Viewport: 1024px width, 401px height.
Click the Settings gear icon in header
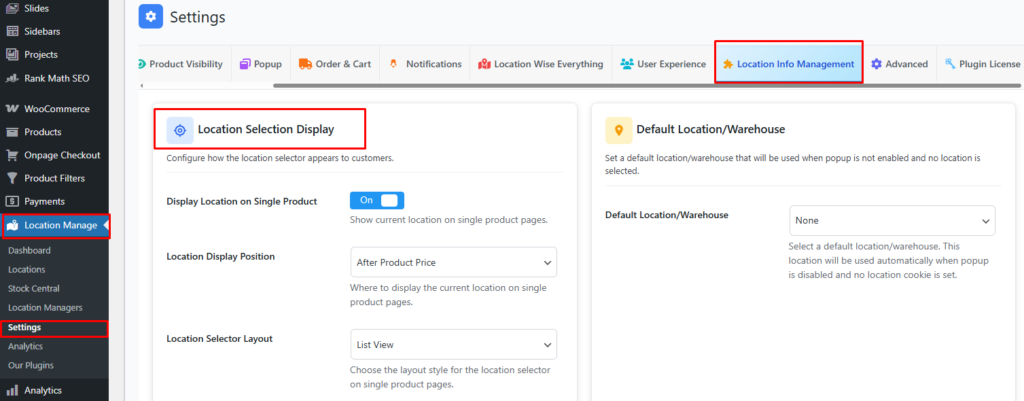pyautogui.click(x=152, y=17)
